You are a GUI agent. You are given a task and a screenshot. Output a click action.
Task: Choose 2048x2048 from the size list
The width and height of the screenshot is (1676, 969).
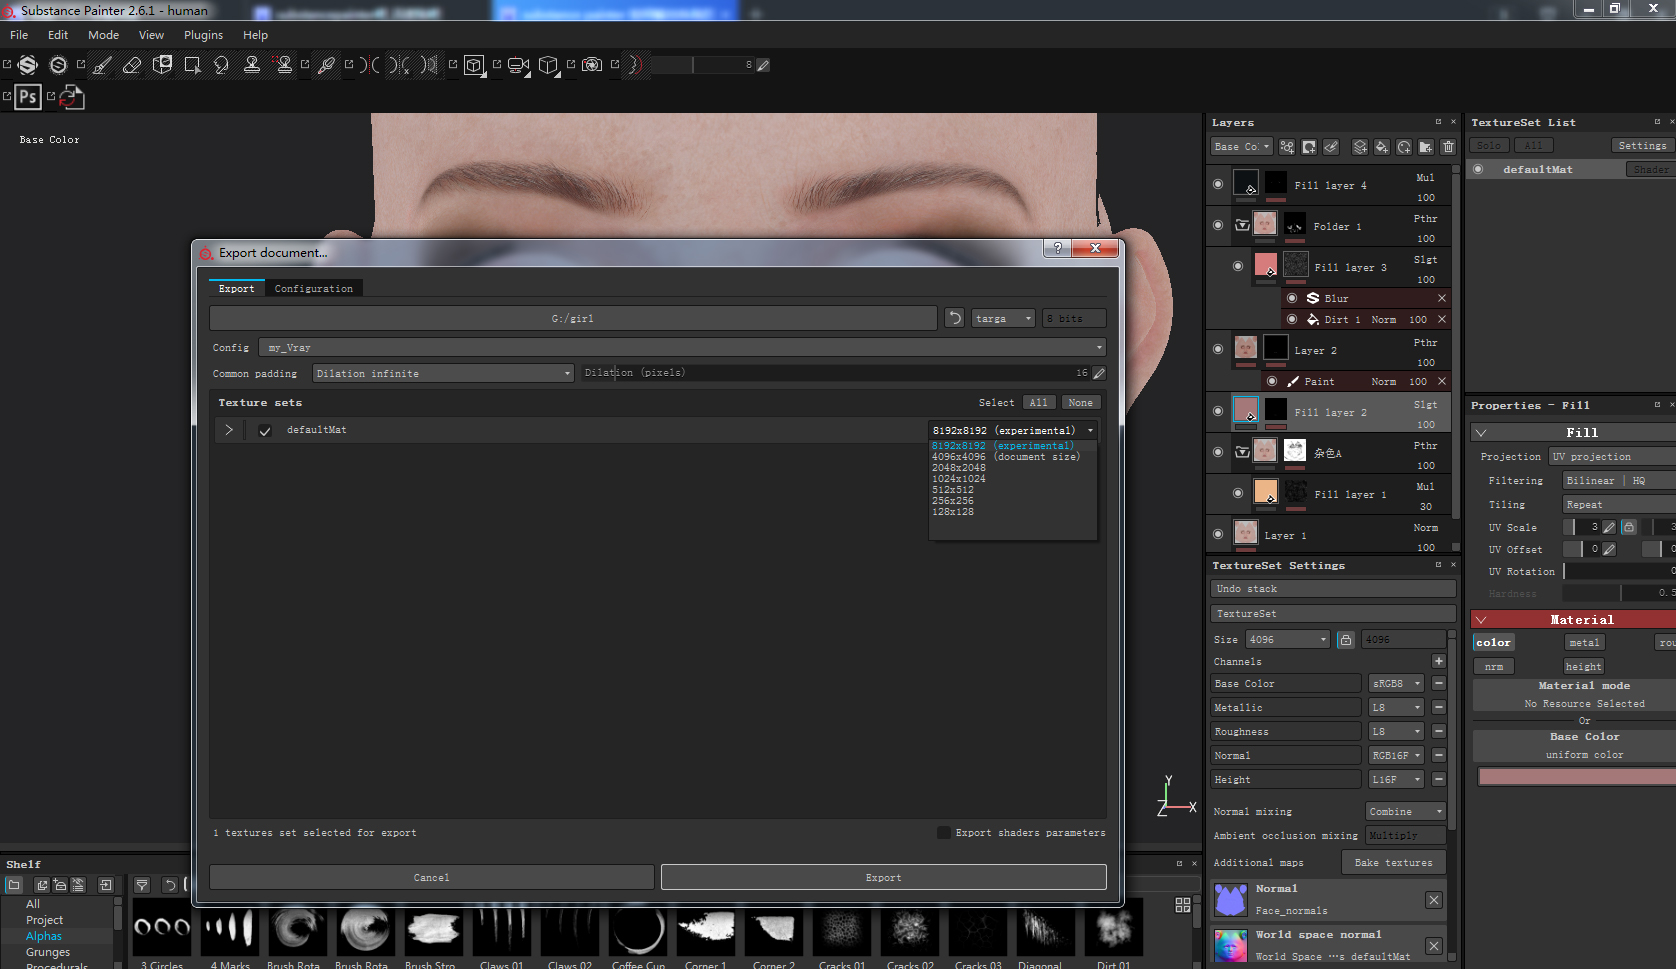[x=958, y=468]
